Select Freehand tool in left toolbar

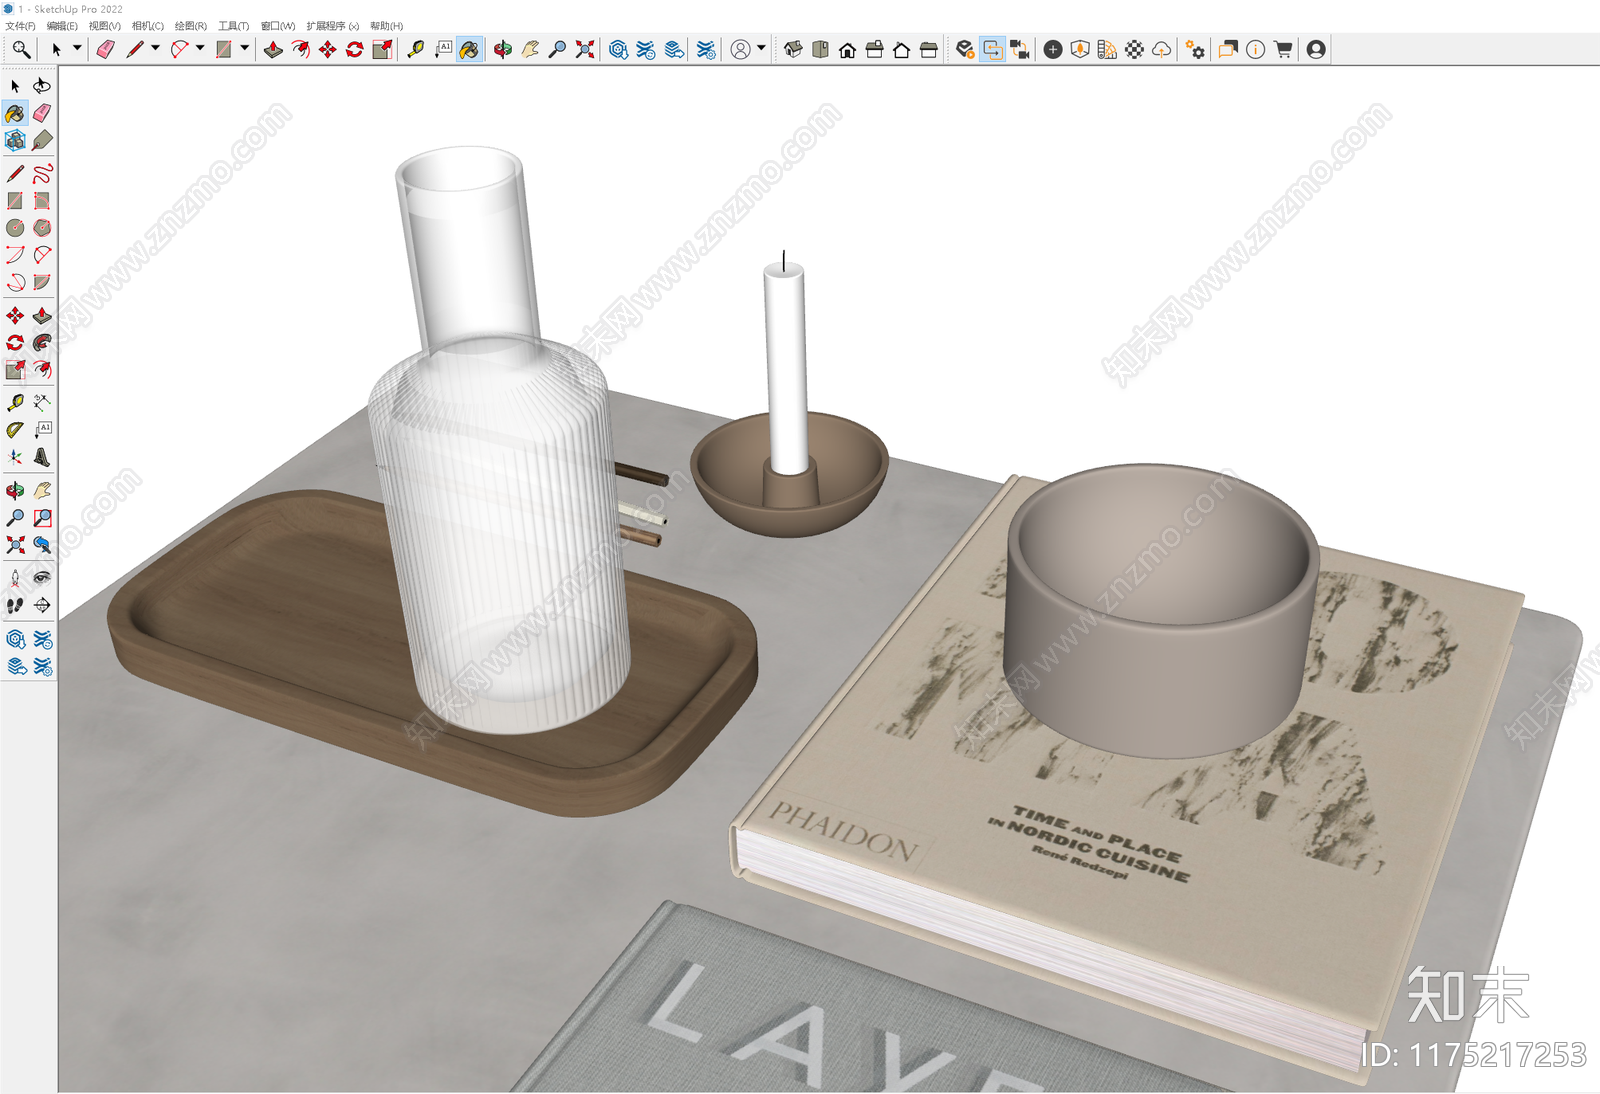tap(42, 174)
